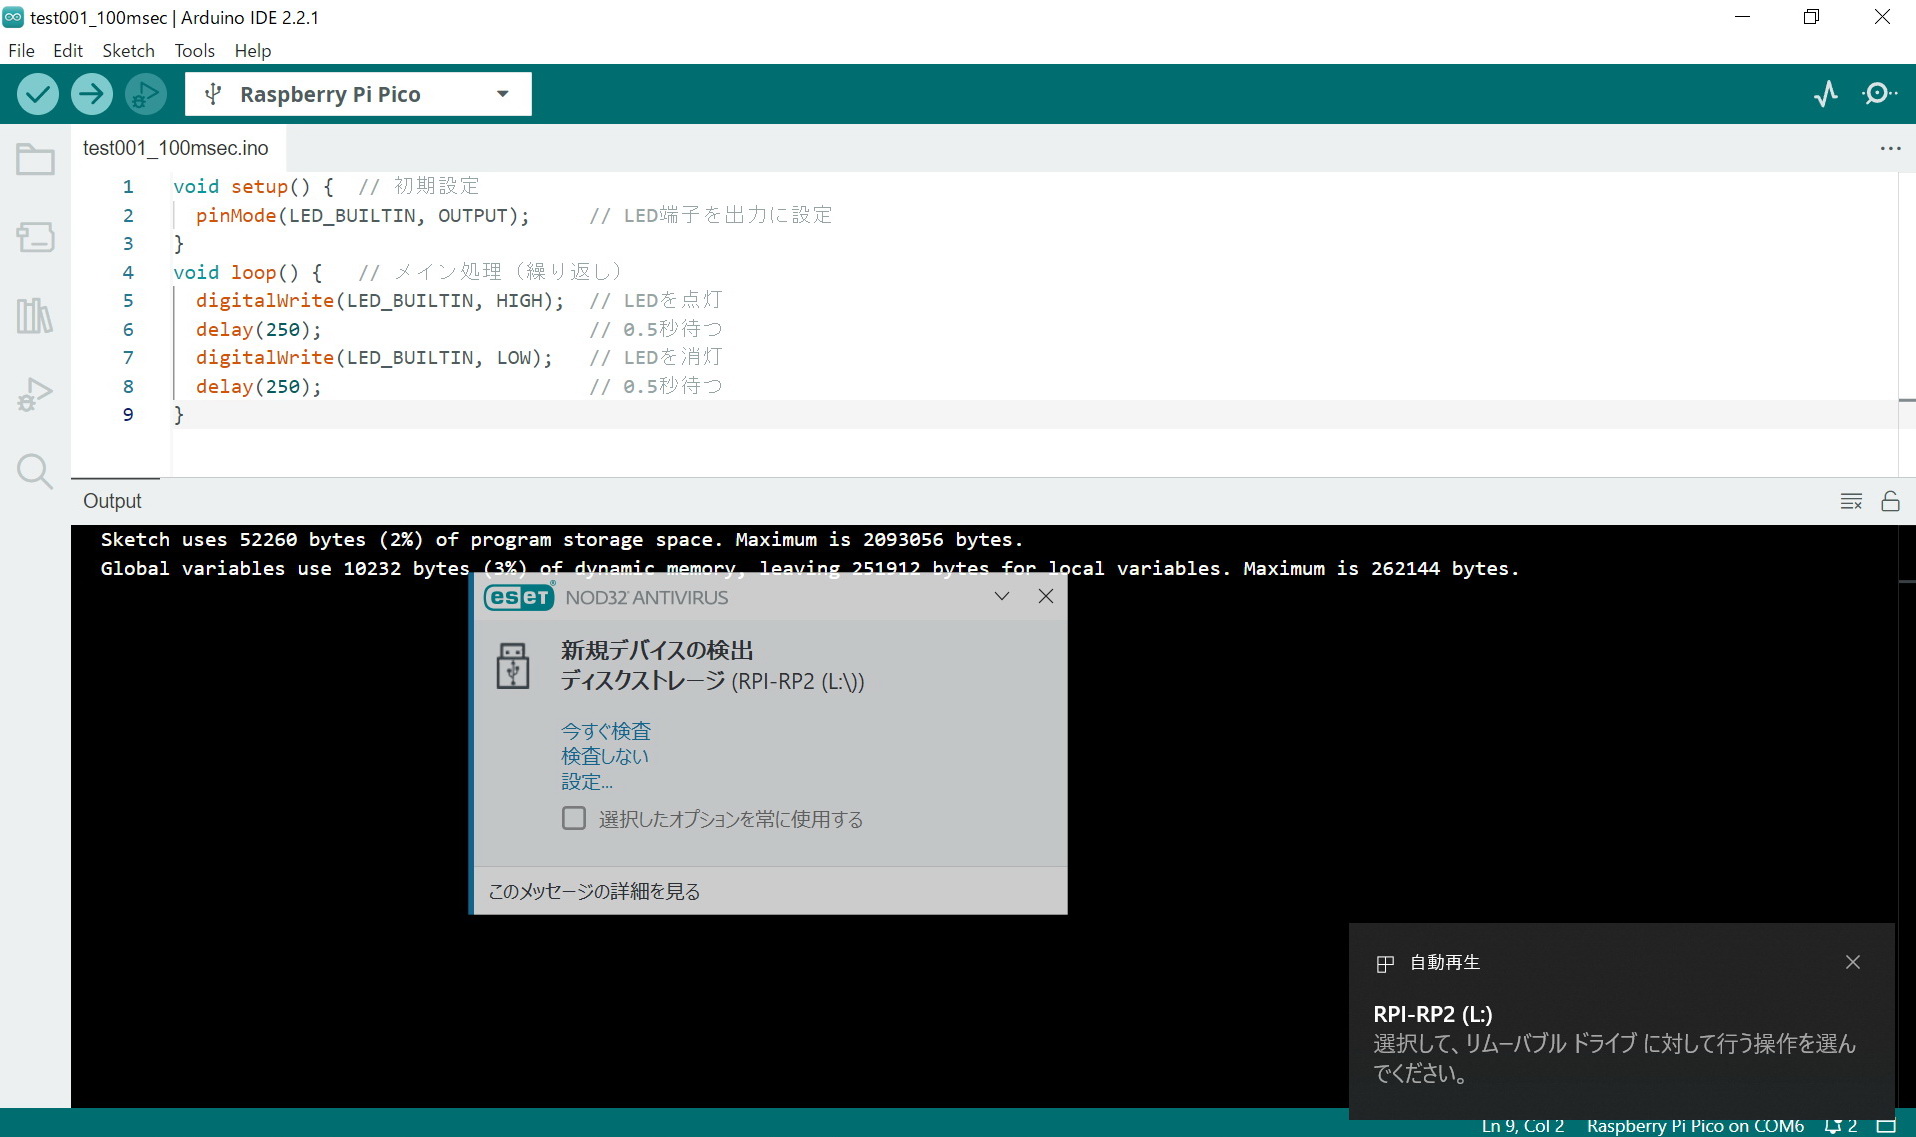
Task: Click the delay(250); on line 6
Action: point(258,329)
